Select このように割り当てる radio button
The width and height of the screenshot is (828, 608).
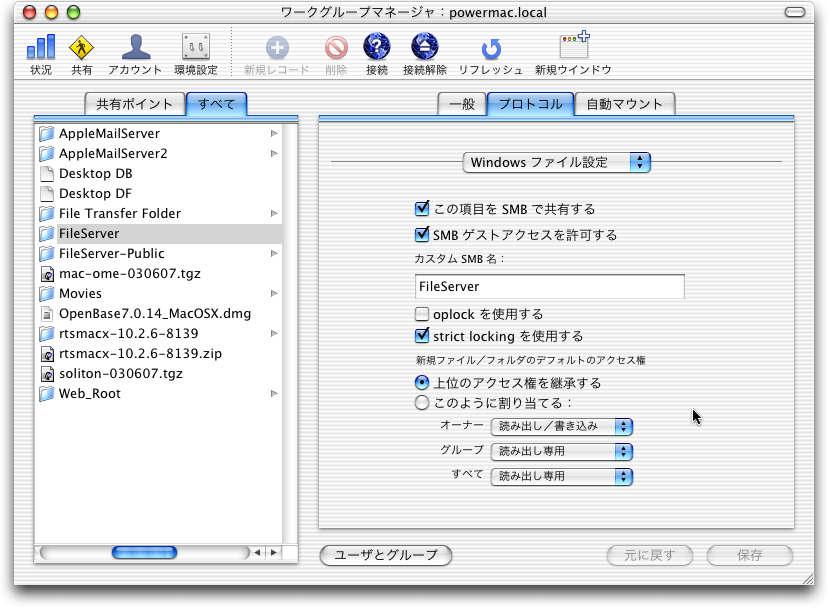tap(422, 403)
